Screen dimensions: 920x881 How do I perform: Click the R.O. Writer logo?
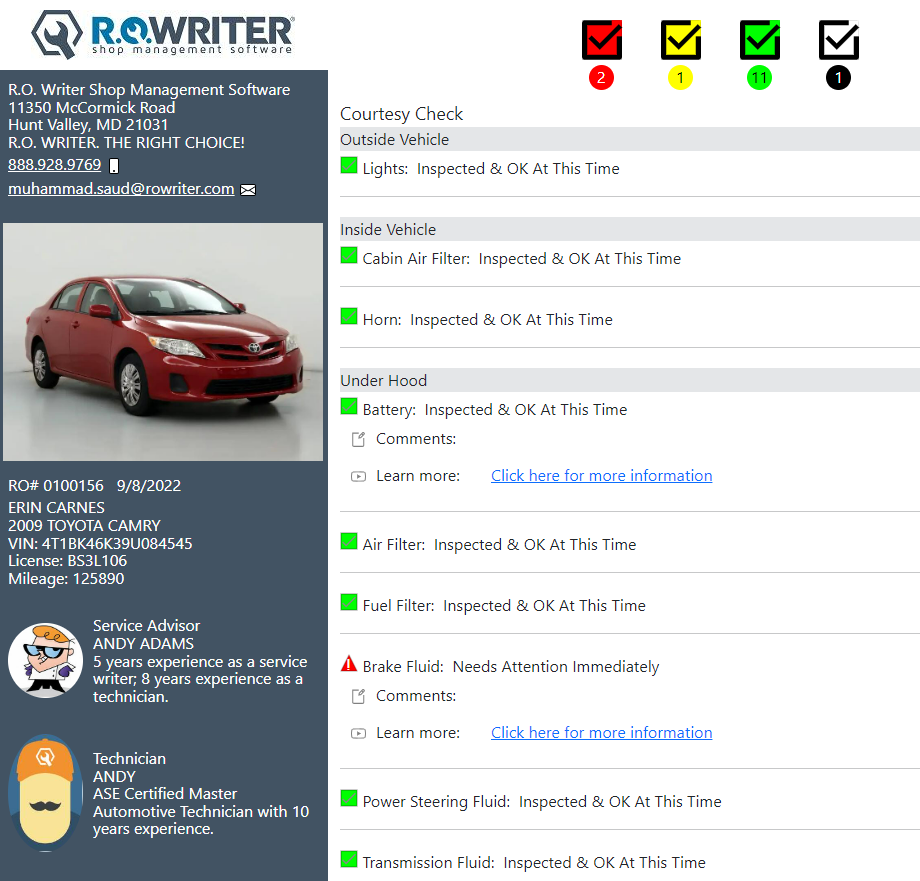(x=163, y=35)
